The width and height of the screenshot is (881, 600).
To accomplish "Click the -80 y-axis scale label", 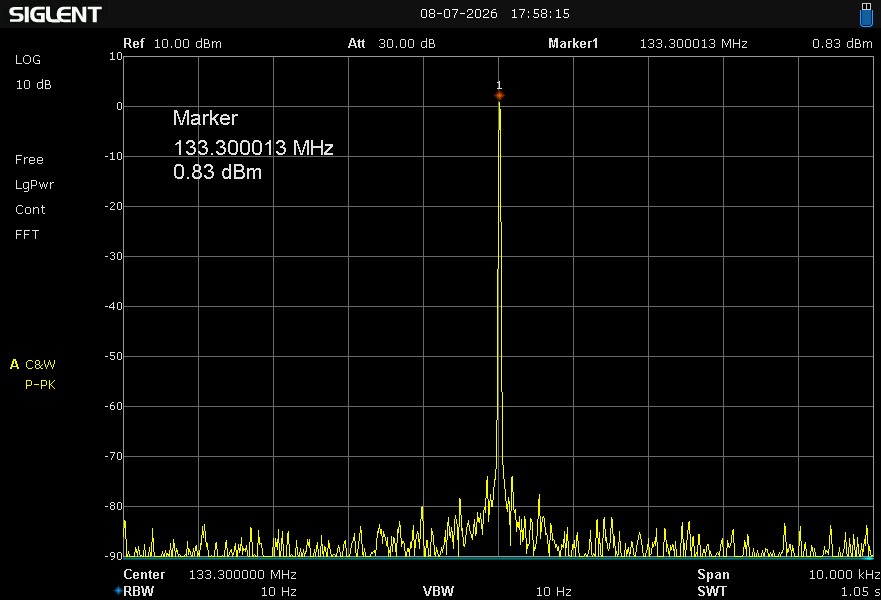I will pos(113,506).
